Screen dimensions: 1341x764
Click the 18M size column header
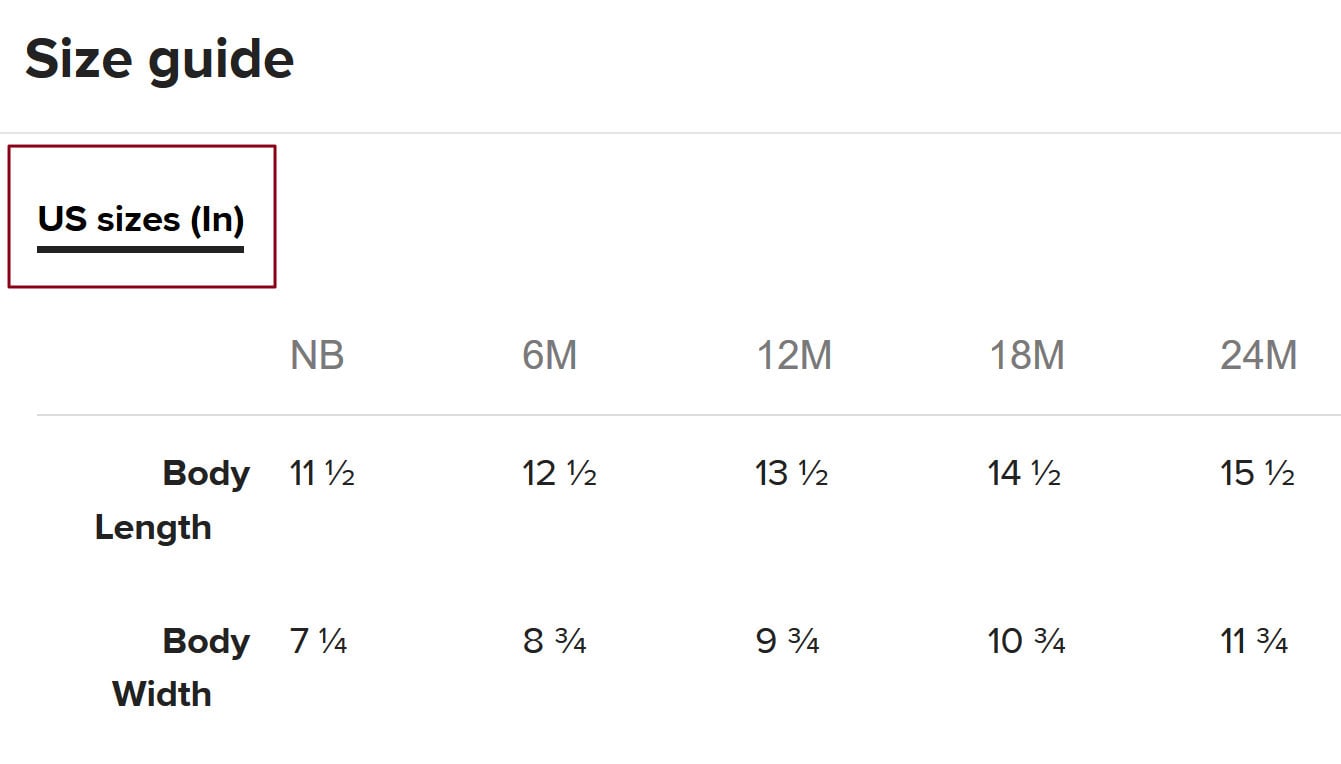click(x=1027, y=356)
